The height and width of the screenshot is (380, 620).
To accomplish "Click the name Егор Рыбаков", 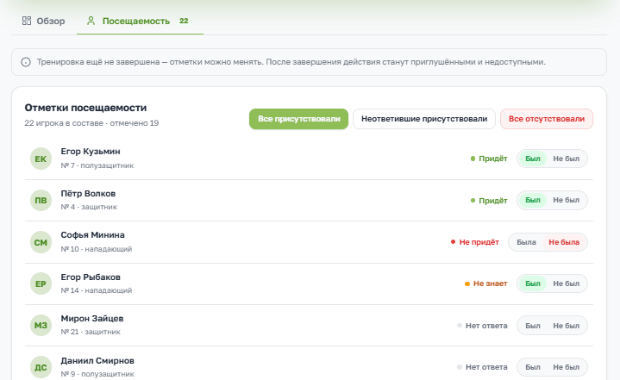I will pyautogui.click(x=90, y=277).
